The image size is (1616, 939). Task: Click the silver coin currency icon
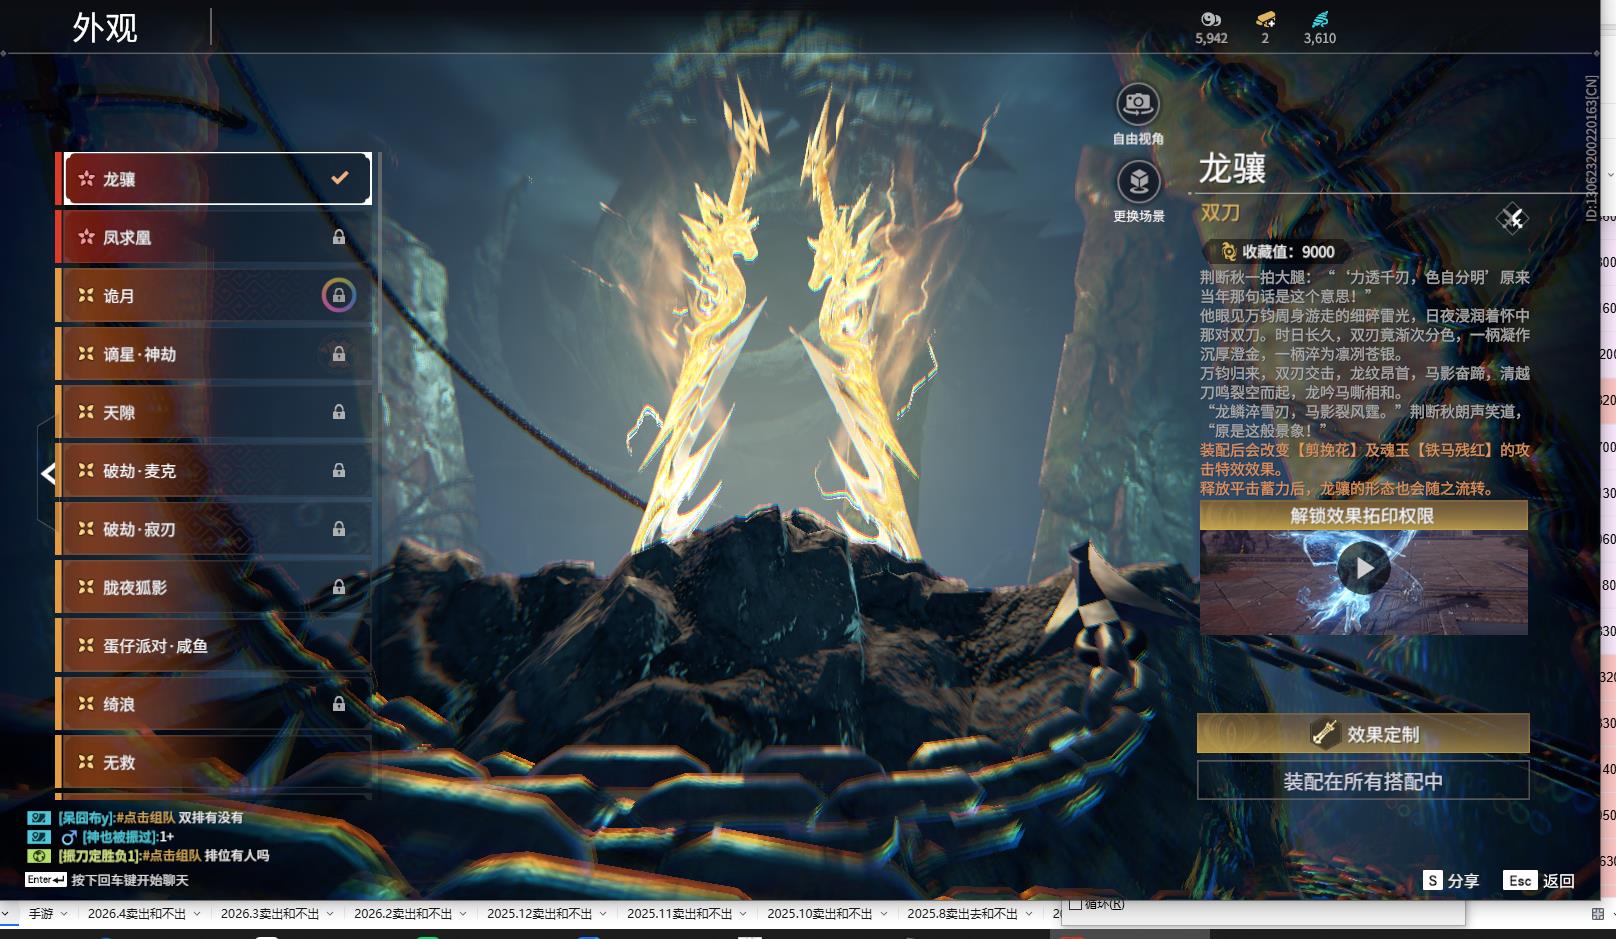(x=1211, y=19)
